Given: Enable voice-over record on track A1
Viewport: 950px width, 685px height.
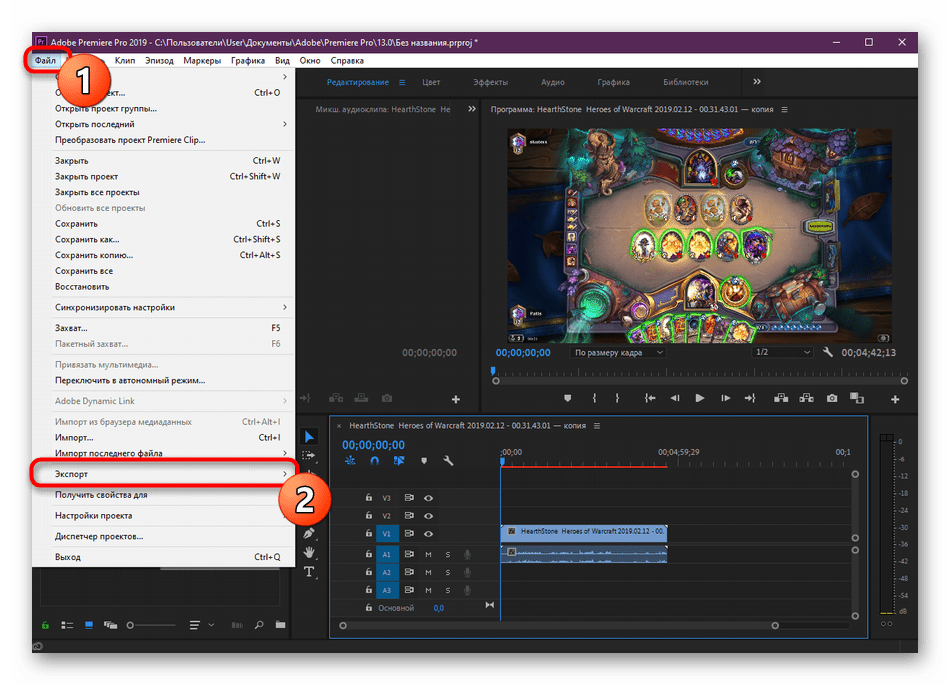Looking at the screenshot, I should tap(467, 554).
